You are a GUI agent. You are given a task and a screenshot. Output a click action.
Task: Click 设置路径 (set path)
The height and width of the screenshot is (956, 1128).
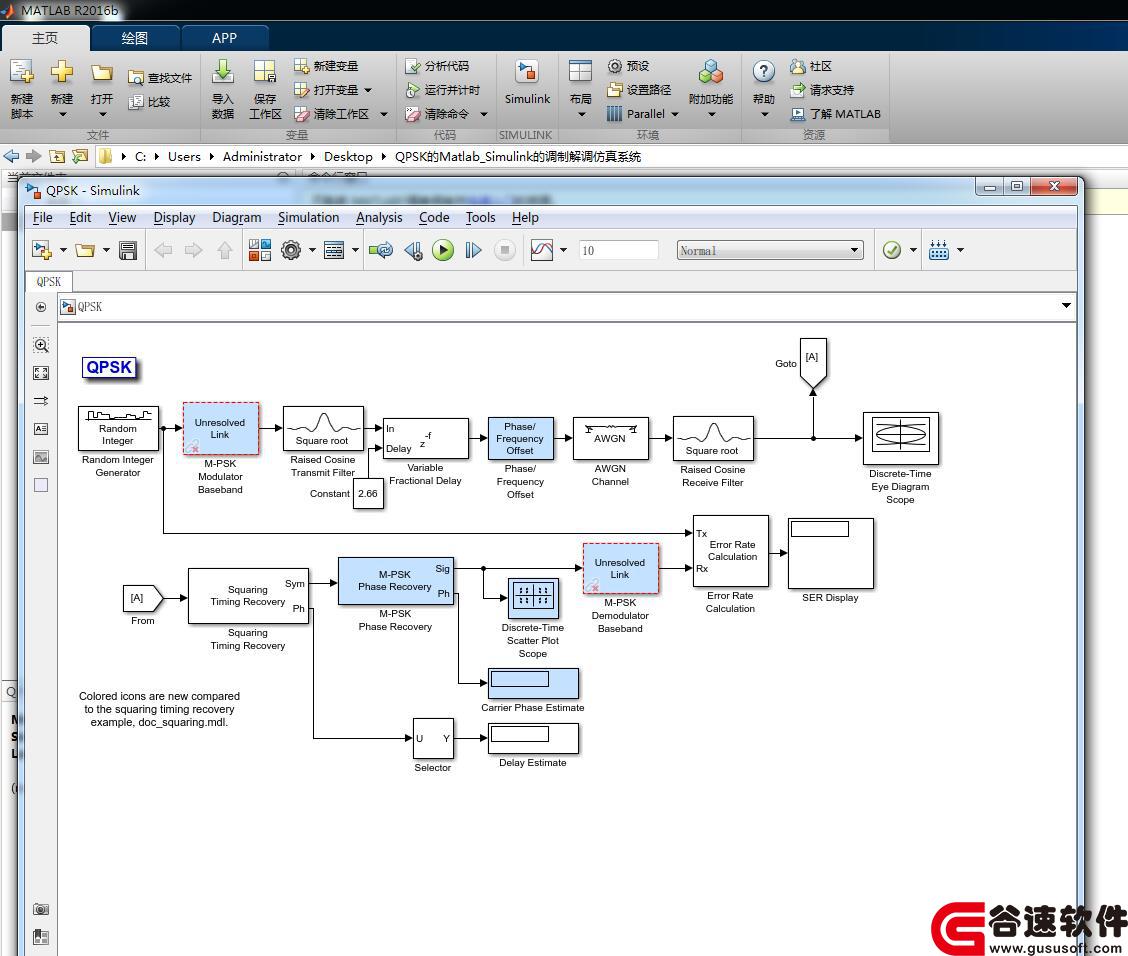click(639, 90)
